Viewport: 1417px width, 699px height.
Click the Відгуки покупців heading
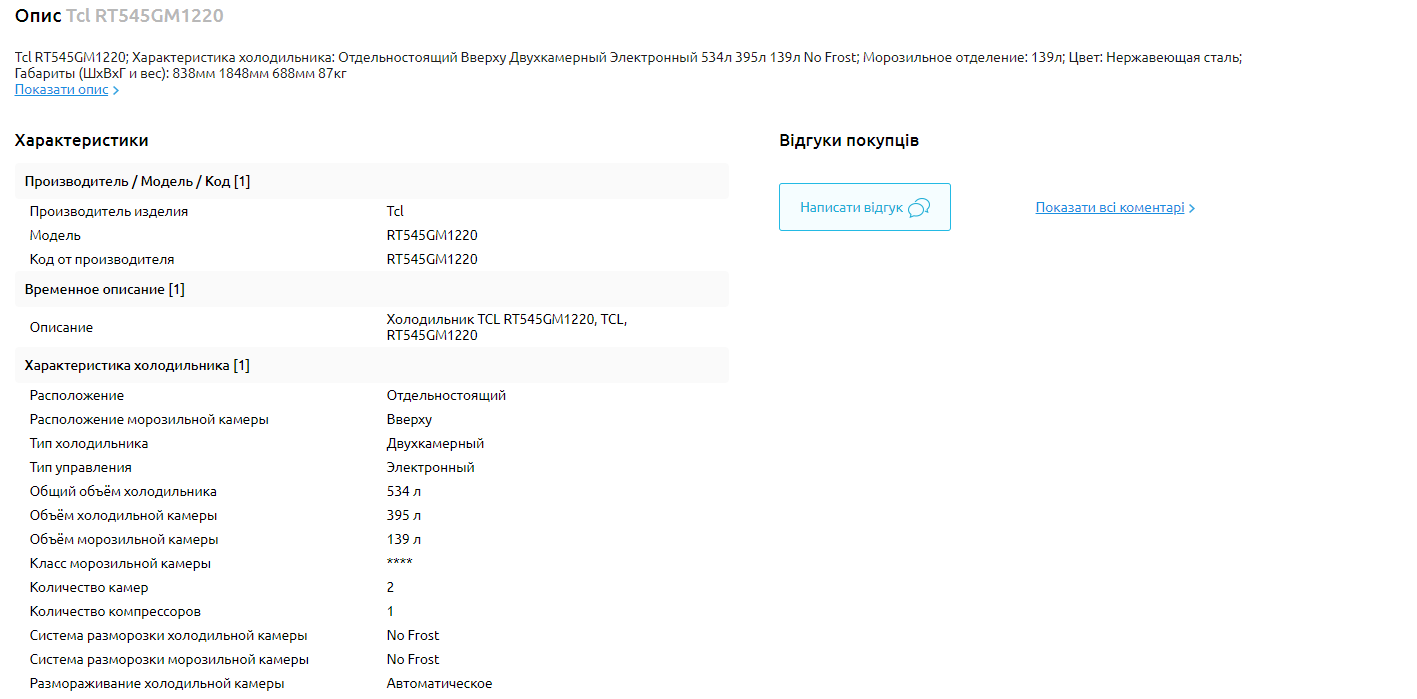848,141
